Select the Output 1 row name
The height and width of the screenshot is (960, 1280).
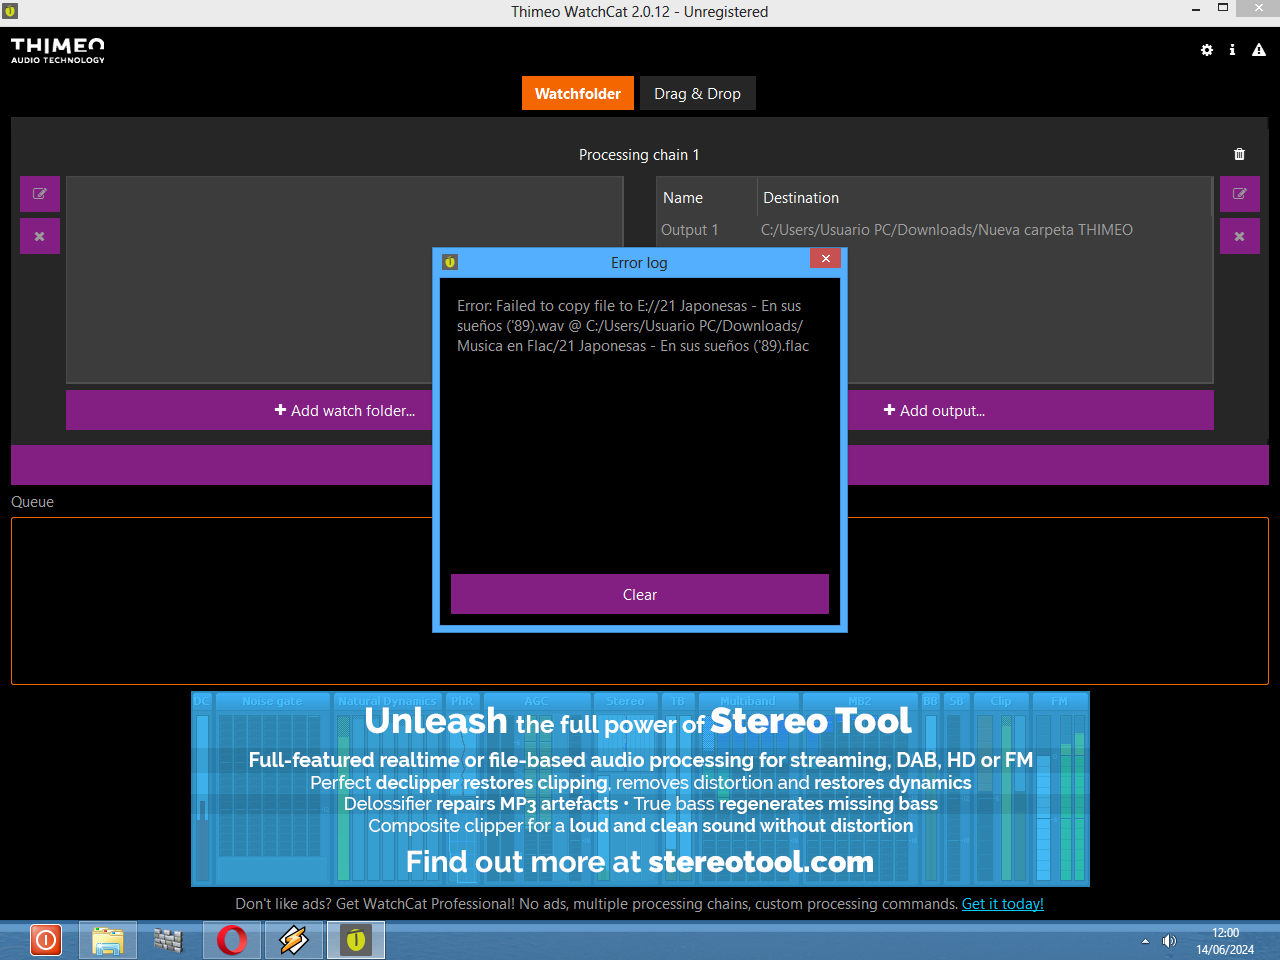point(690,230)
